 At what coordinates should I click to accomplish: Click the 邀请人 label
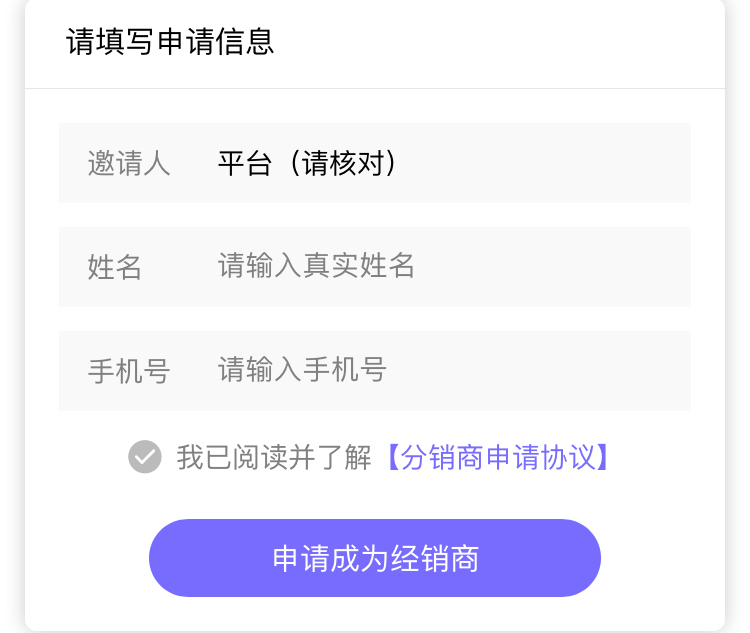point(129,163)
